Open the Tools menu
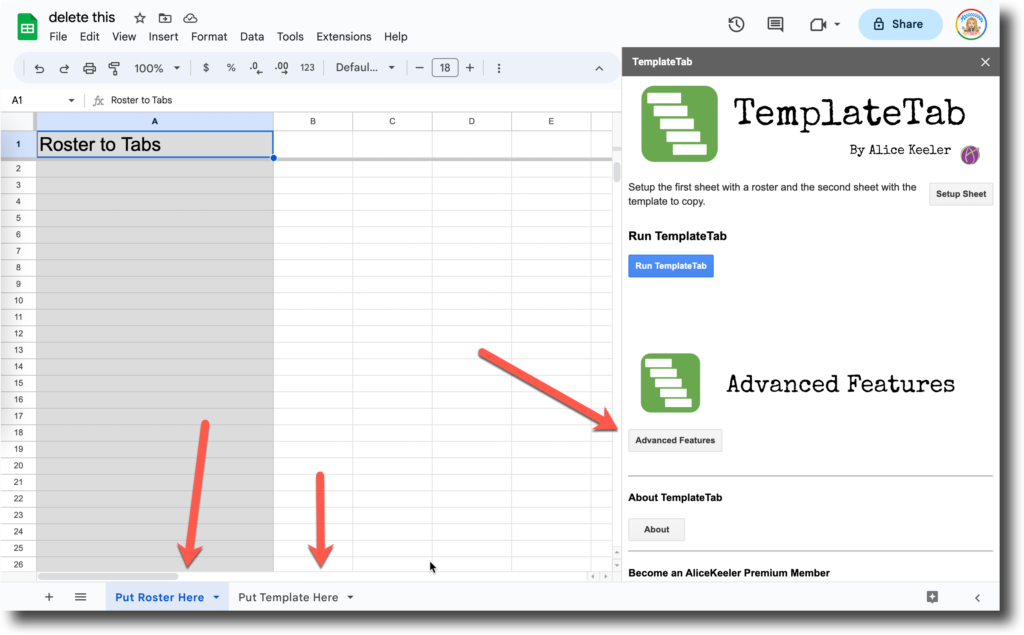The image size is (1024, 635). (x=290, y=37)
